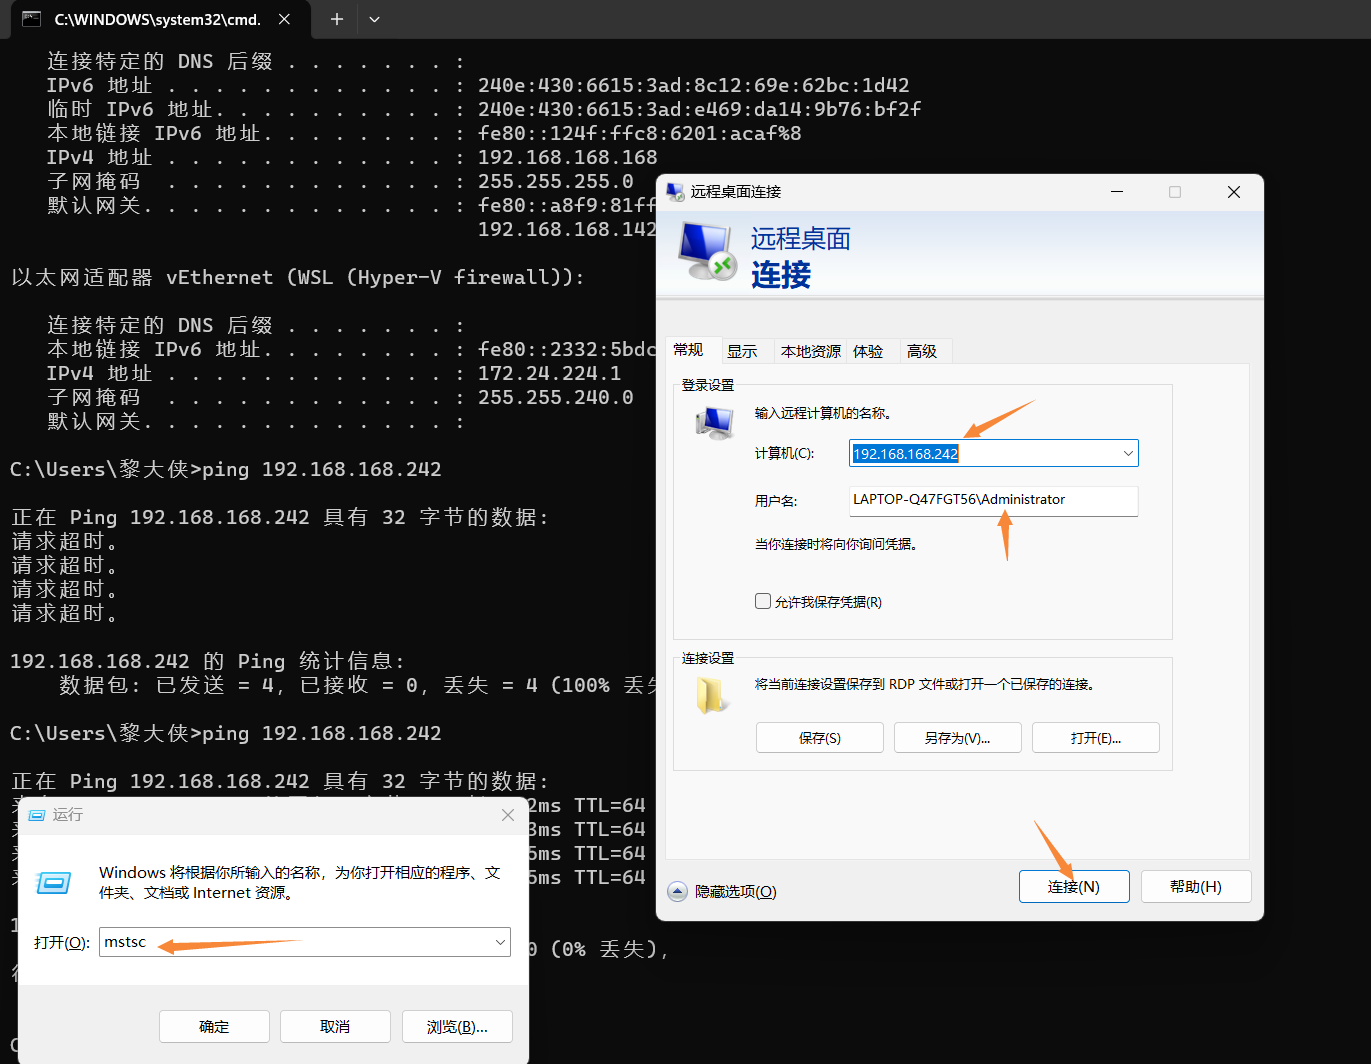This screenshot has height=1064, width=1371.
Task: Expand the 打开 combo box dropdown
Action: [x=500, y=942]
